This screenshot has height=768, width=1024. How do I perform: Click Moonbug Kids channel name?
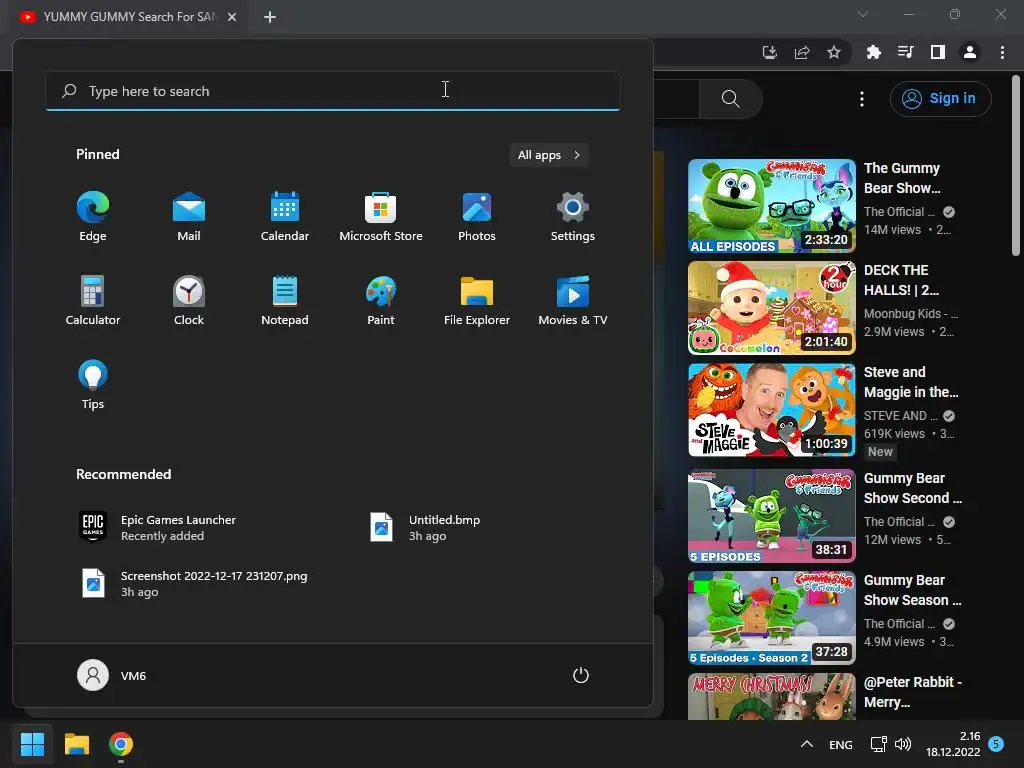click(x=910, y=313)
